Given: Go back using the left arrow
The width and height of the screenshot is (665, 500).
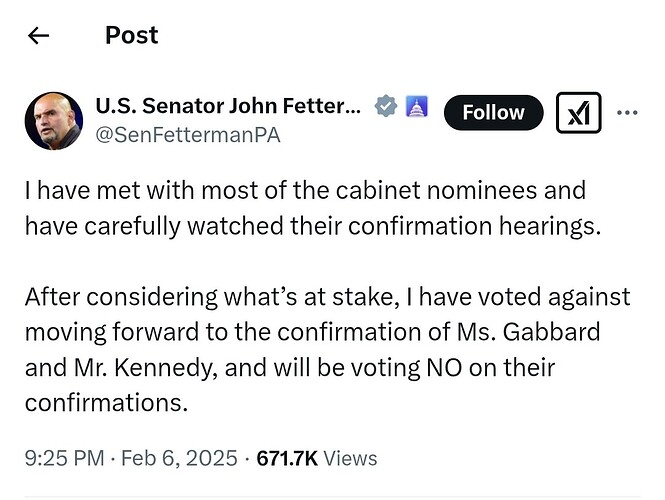Looking at the screenshot, I should tap(38, 35).
